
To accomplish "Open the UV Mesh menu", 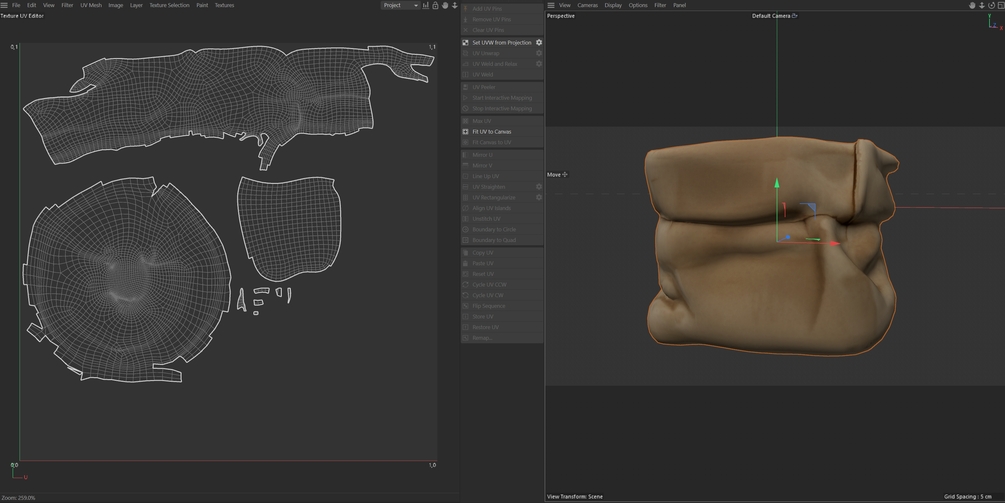I will [x=91, y=5].
